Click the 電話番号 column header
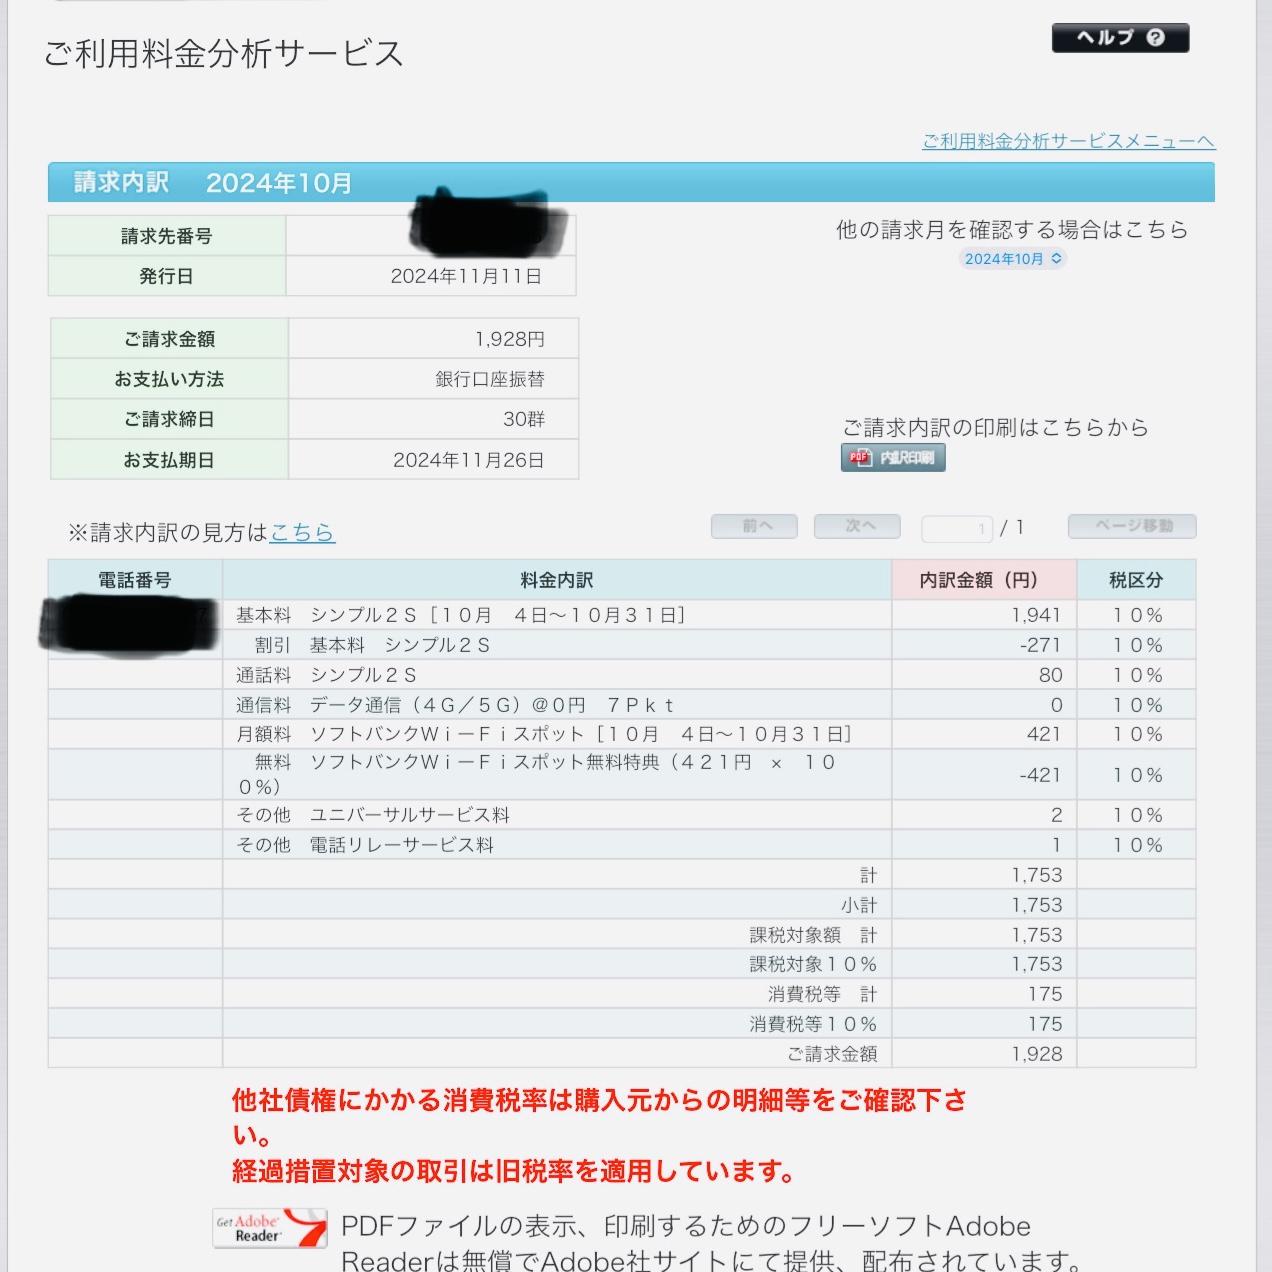The width and height of the screenshot is (1272, 1272). [133, 579]
